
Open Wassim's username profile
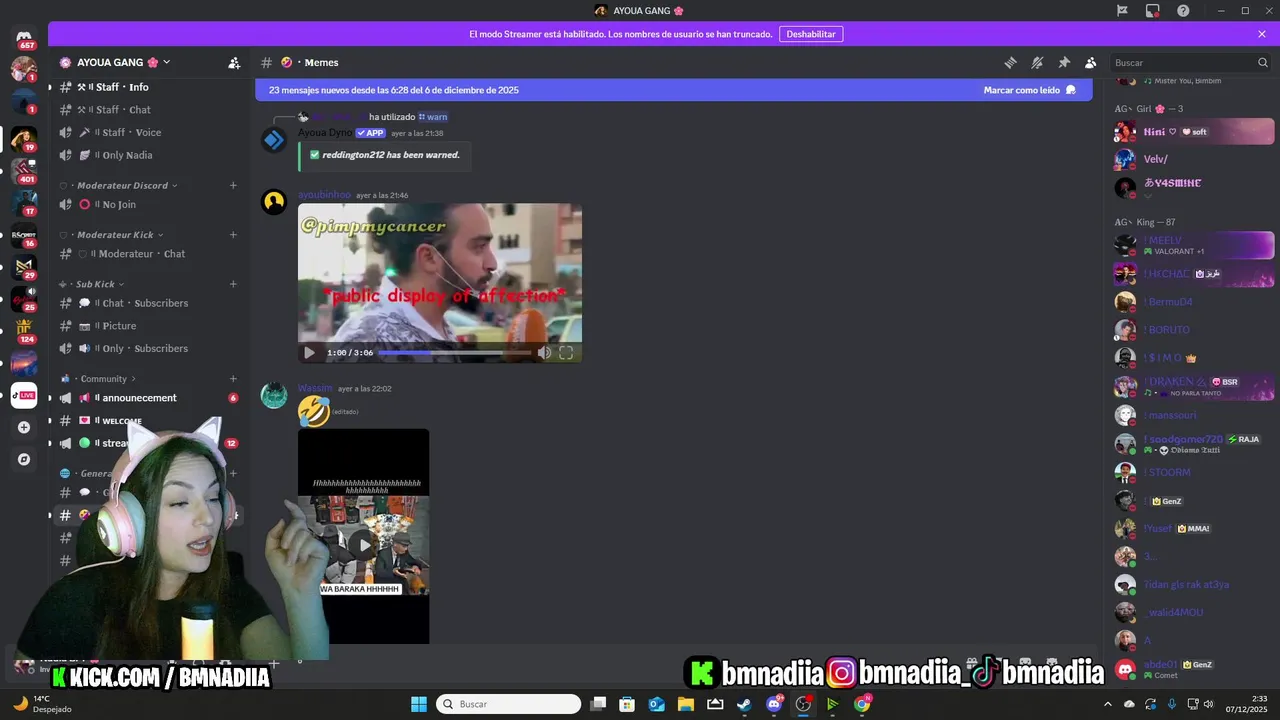coord(315,388)
